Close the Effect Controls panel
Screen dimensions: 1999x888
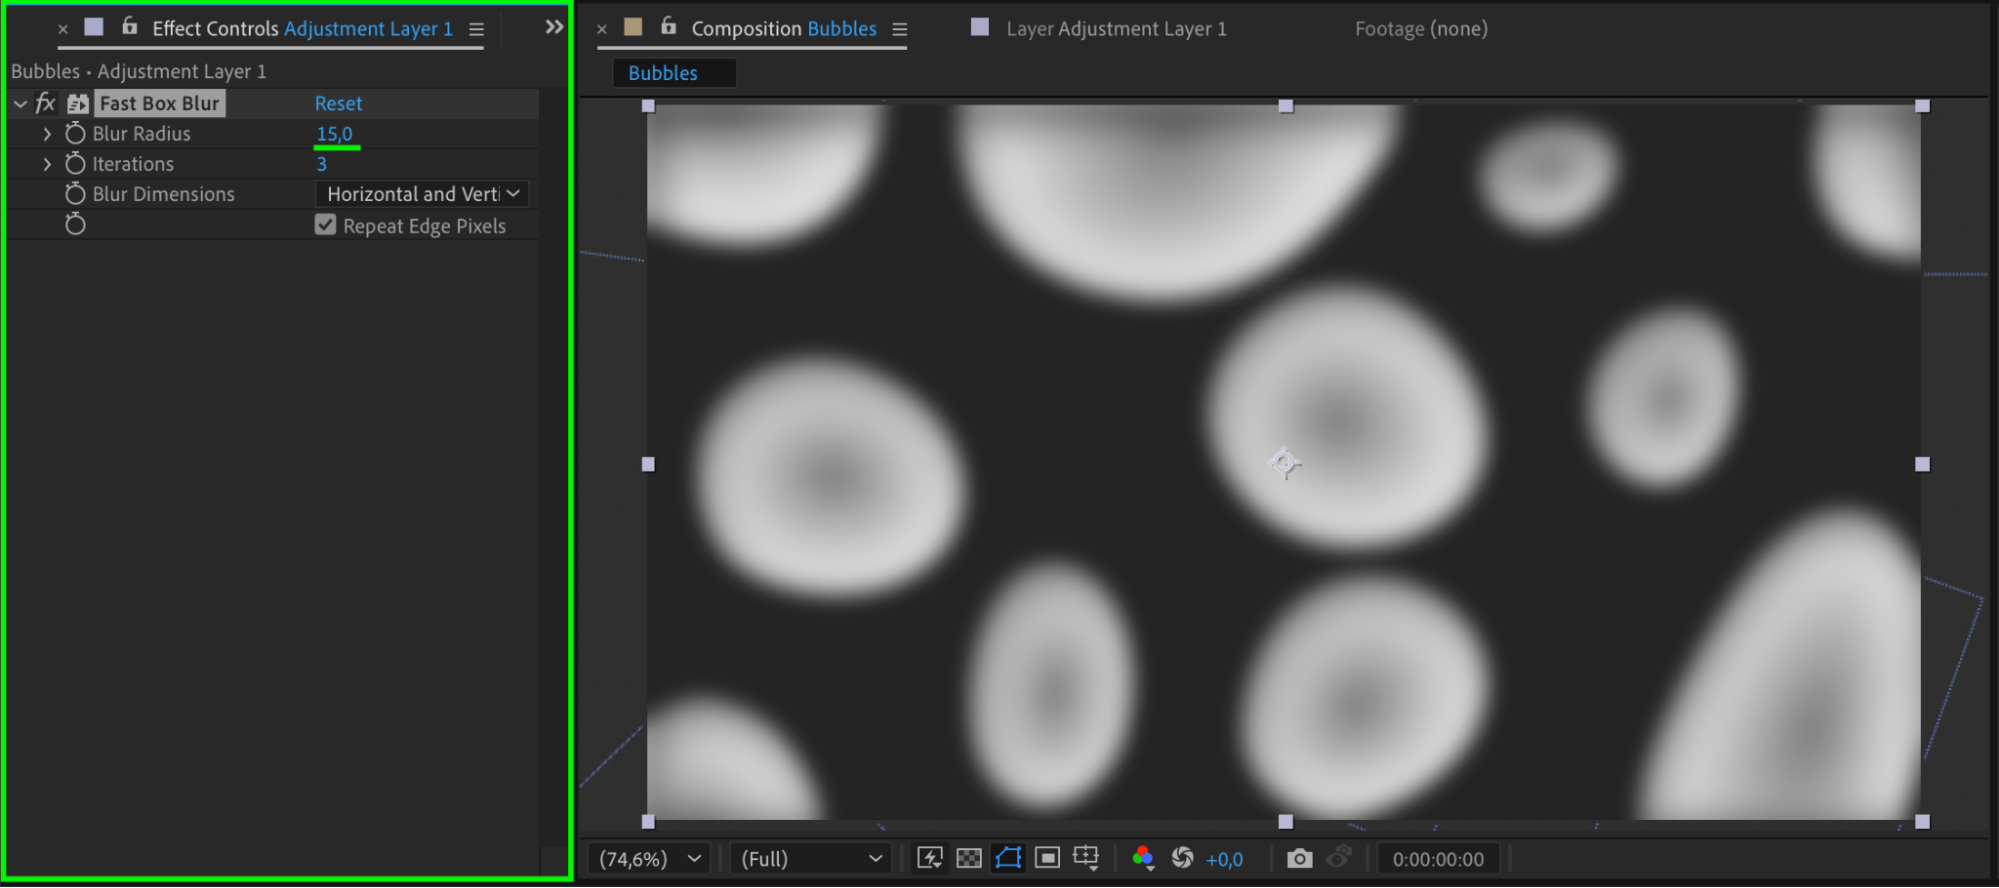tap(63, 29)
